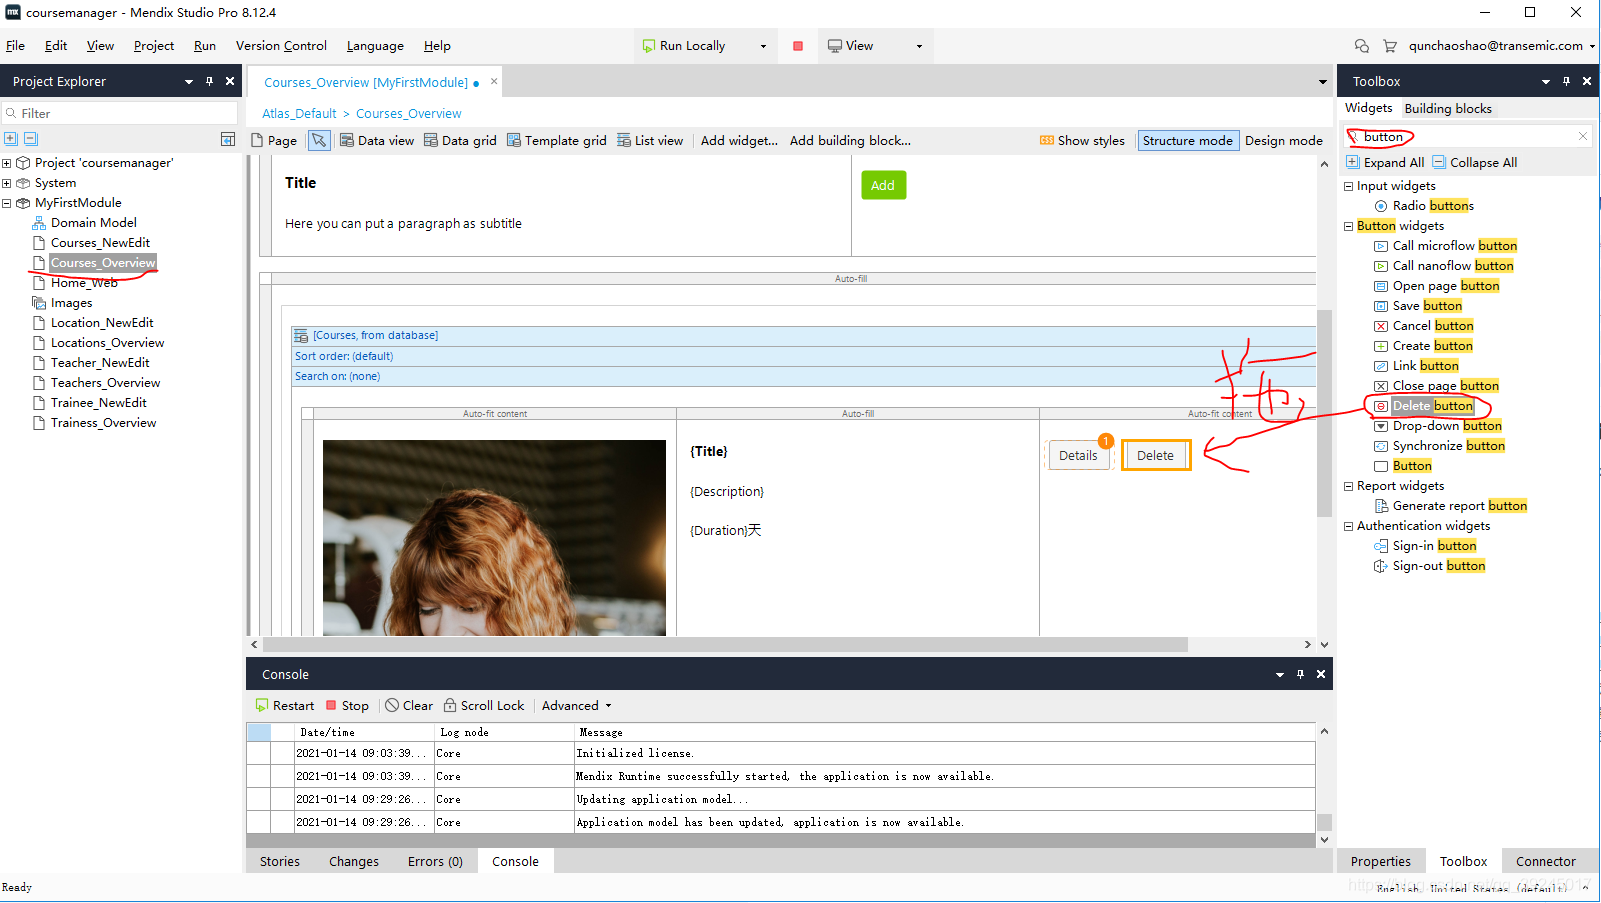The width and height of the screenshot is (1601, 903).
Task: Select the Synchronize button widget
Action: [x=1440, y=446]
